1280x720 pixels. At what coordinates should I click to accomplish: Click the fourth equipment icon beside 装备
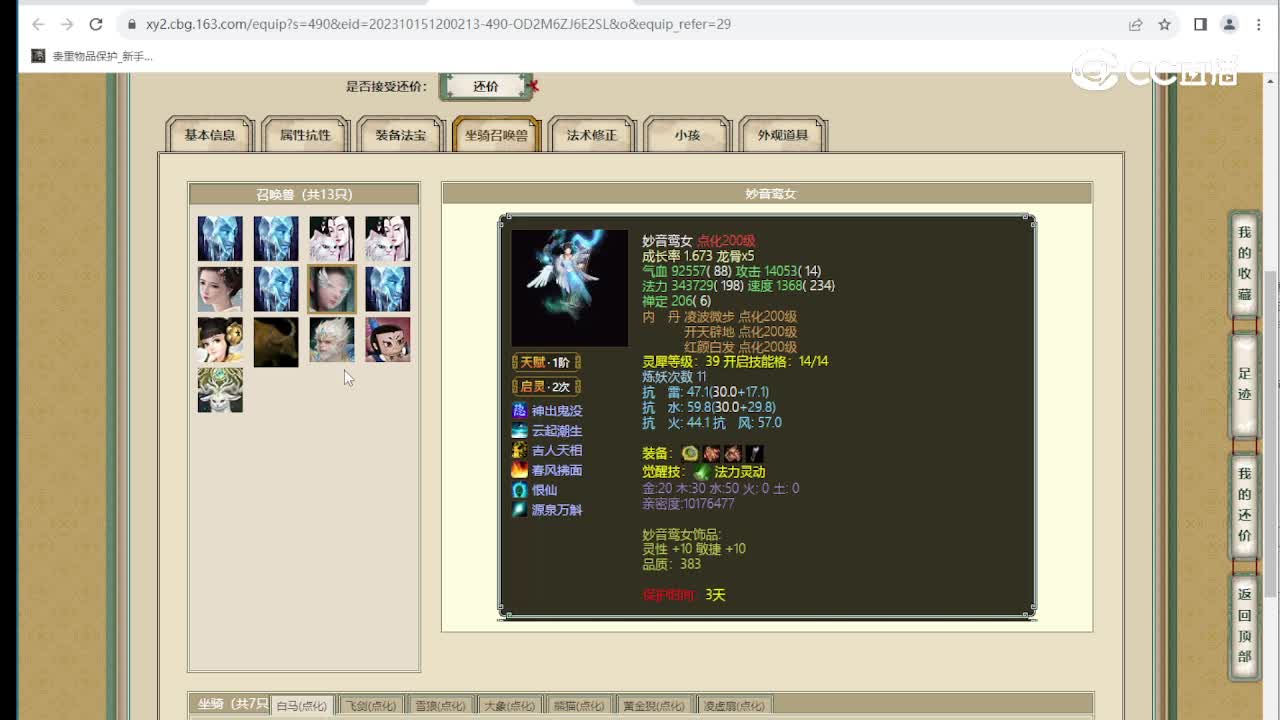coord(755,453)
